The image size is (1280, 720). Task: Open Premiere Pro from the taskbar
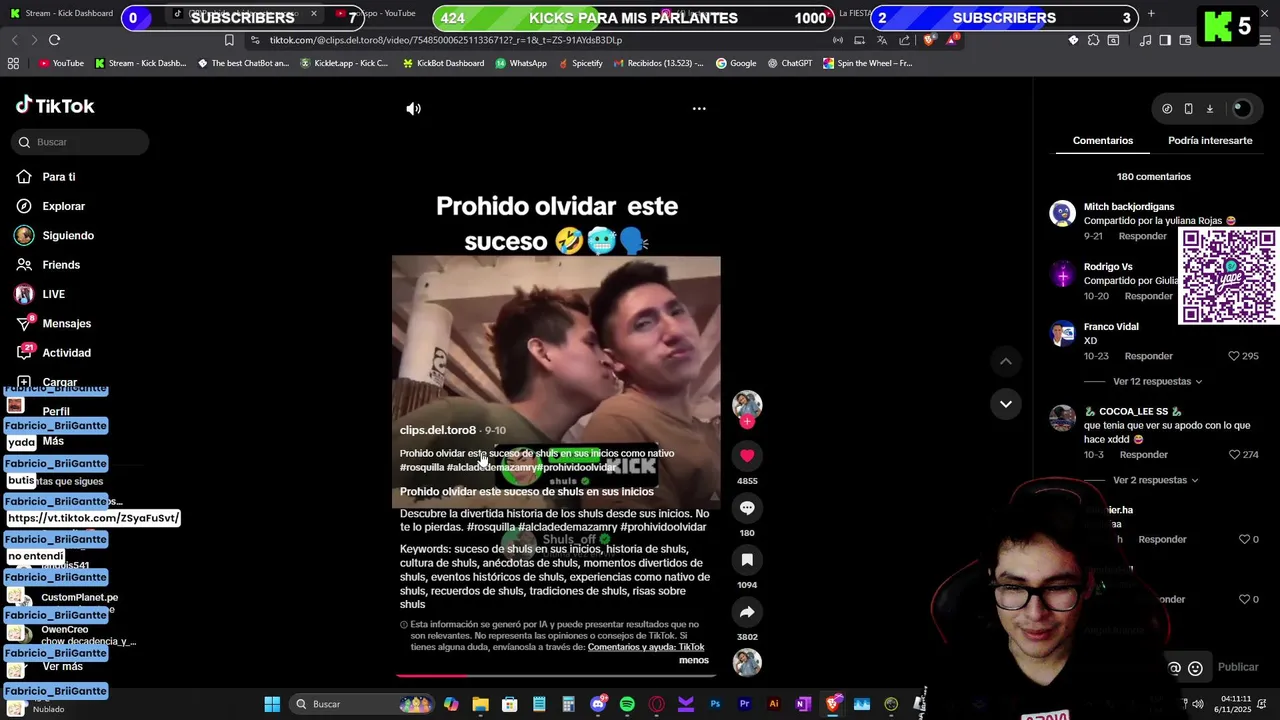(x=744, y=704)
